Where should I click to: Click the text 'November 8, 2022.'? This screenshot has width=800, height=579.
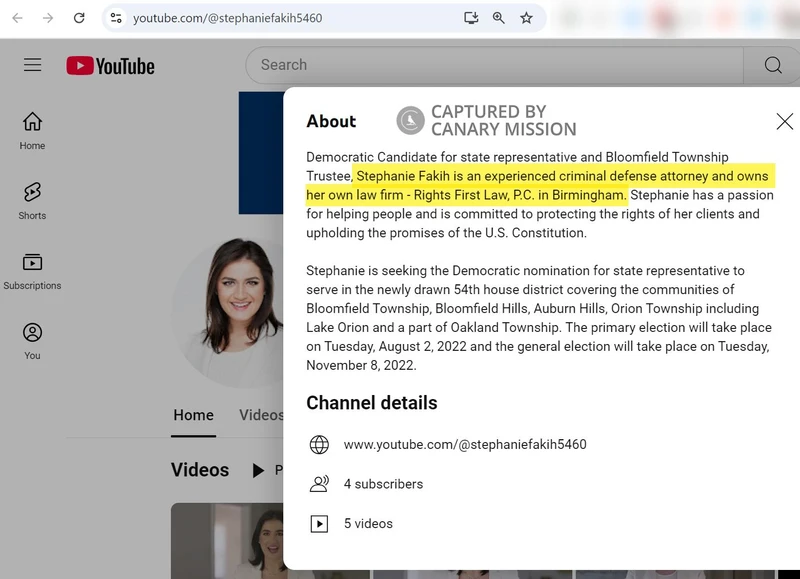[361, 365]
